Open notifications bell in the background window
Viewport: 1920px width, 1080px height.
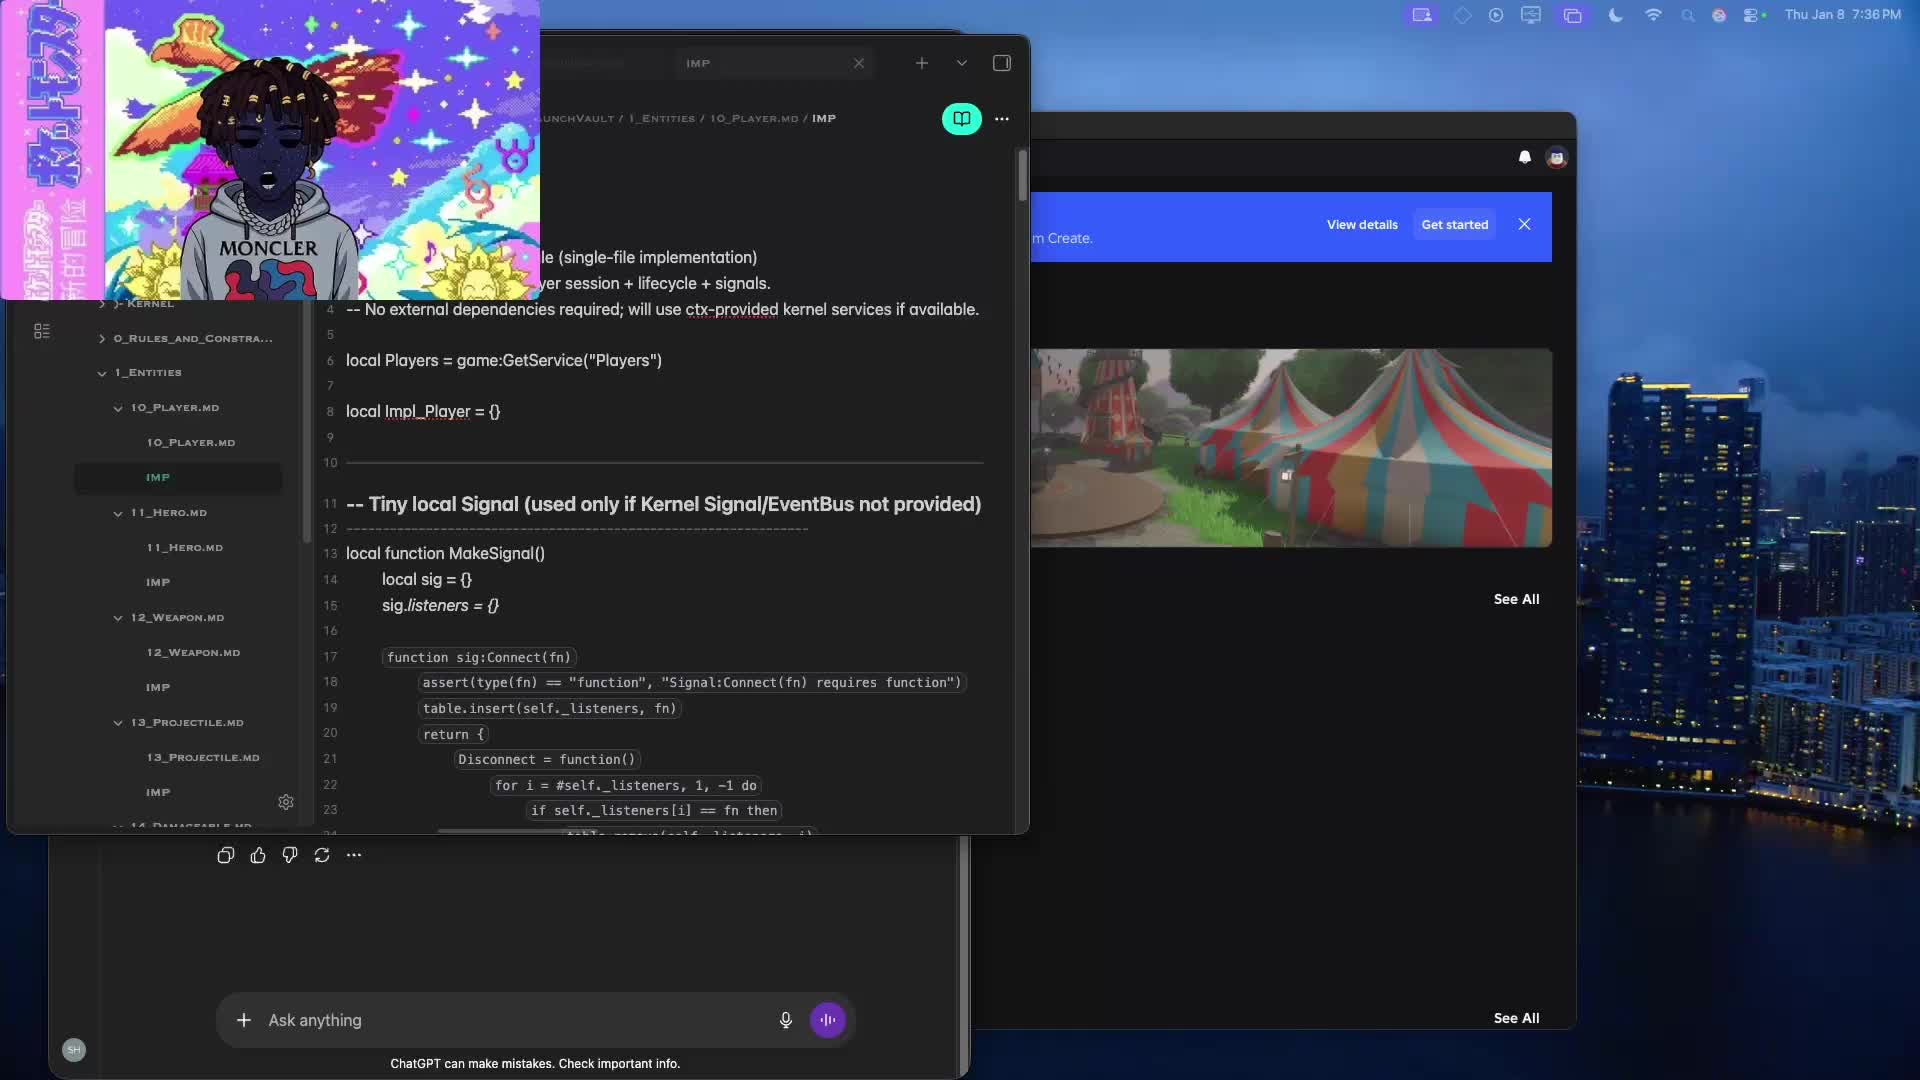(1525, 157)
